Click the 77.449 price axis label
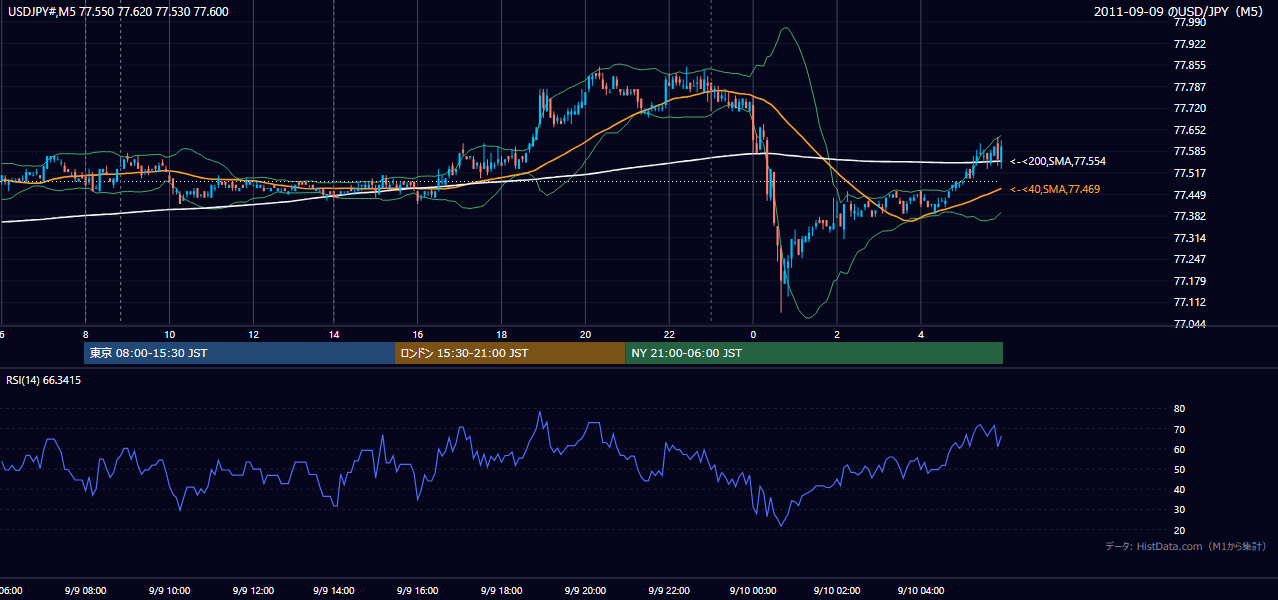The height and width of the screenshot is (600, 1278). 1190,195
